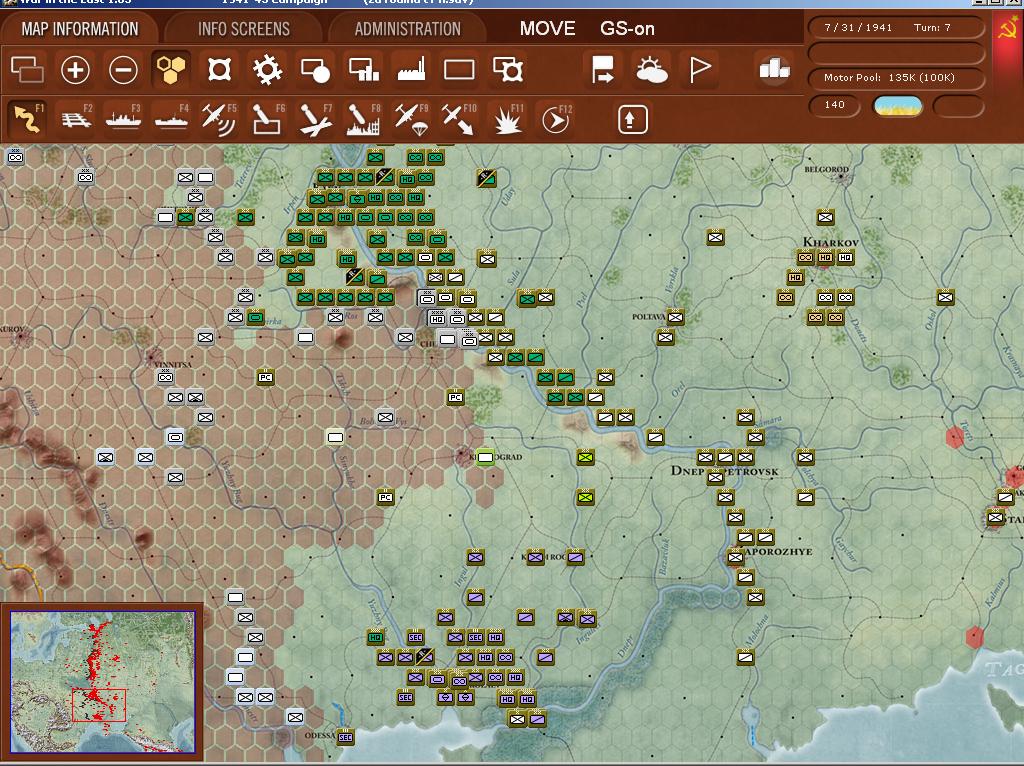
Task: Select the F8 bomb city mode
Action: (x=364, y=119)
